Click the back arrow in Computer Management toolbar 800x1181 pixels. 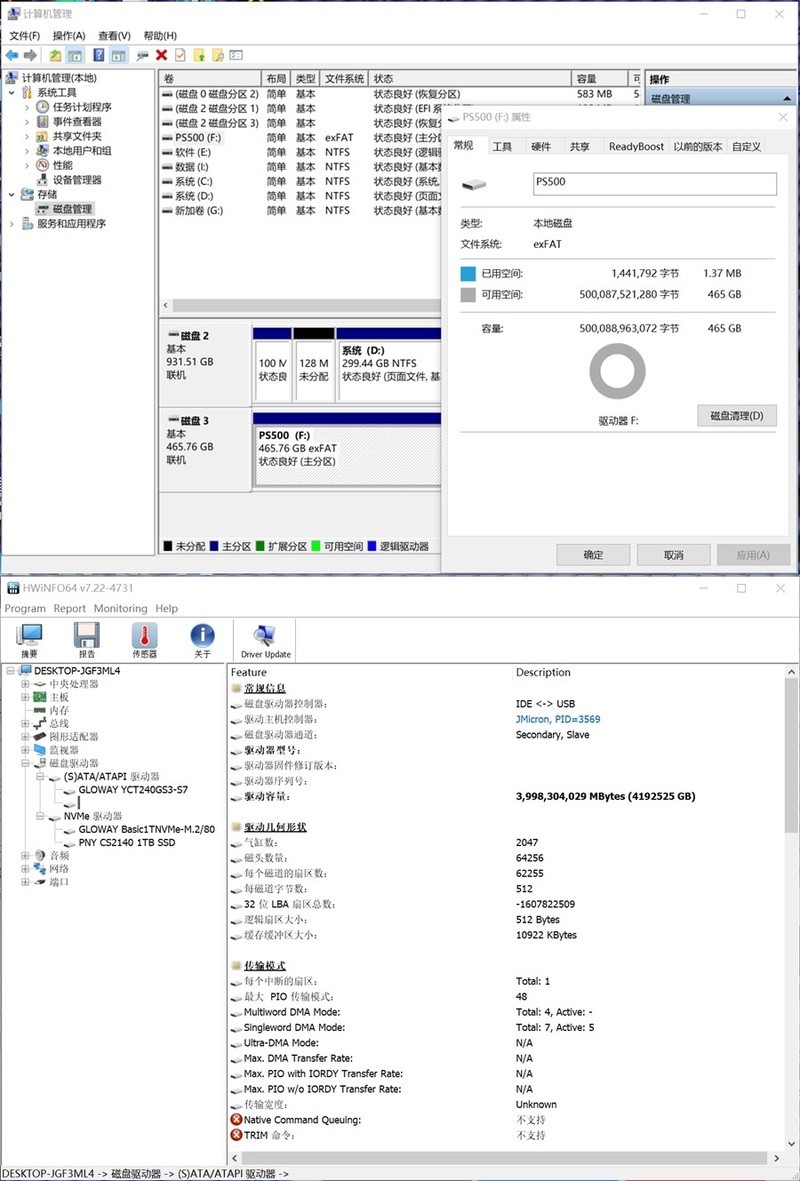point(11,55)
